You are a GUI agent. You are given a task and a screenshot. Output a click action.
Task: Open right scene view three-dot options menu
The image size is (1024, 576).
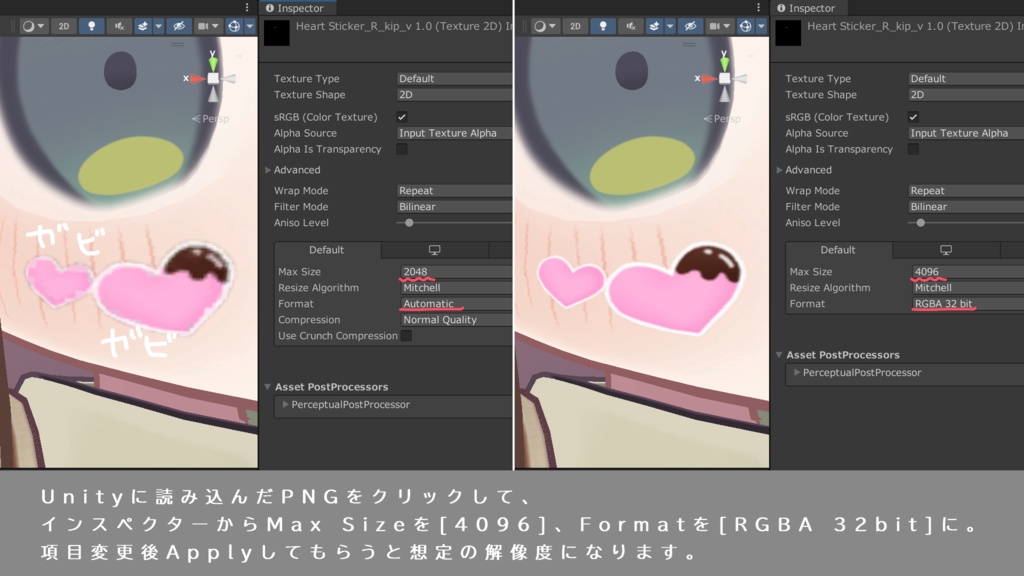(x=758, y=7)
